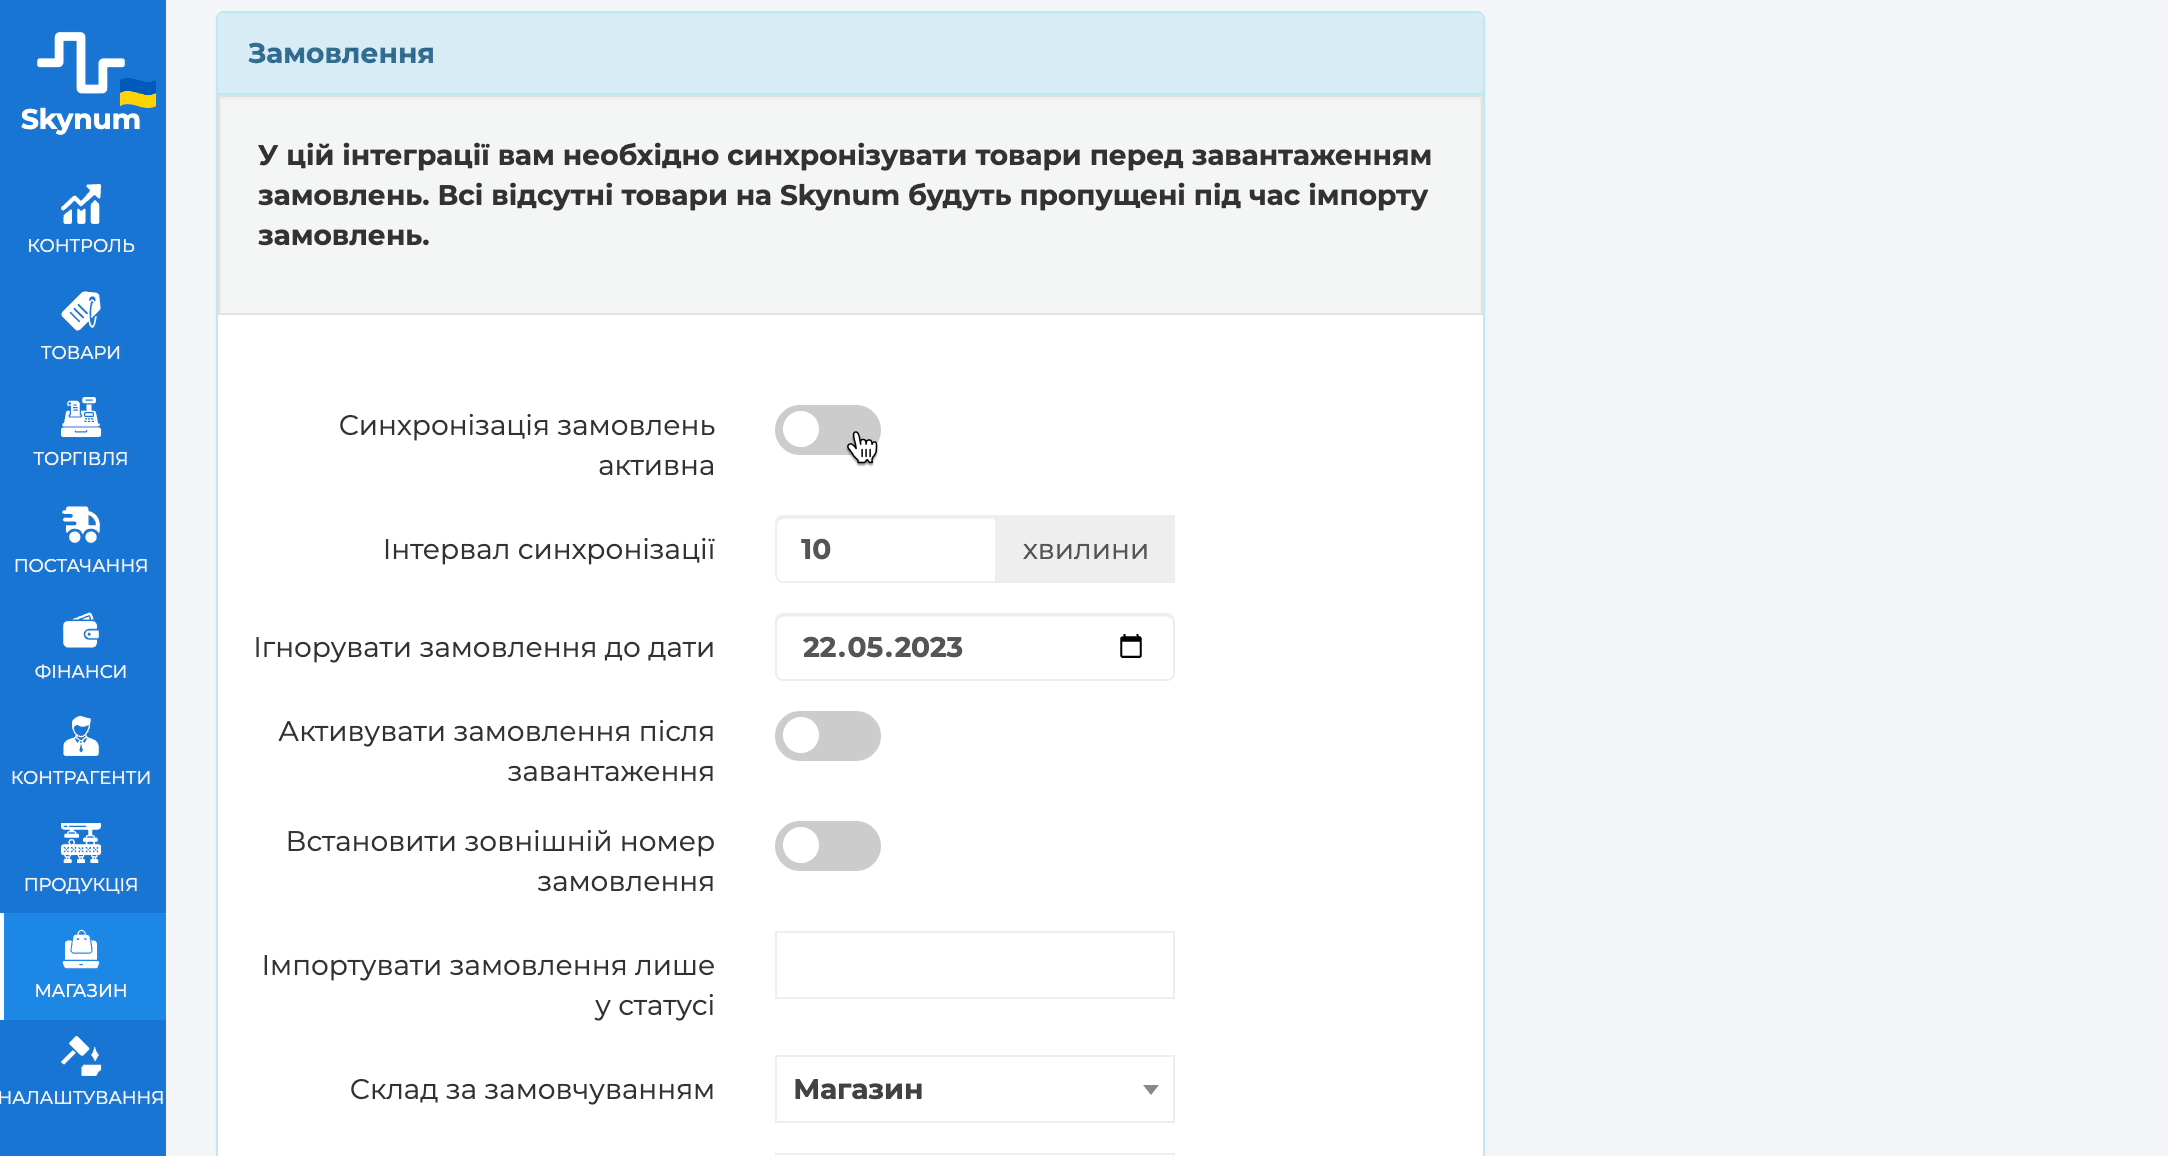Open the calendar date picker icon
Viewport: 2168px width, 1156px height.
(1131, 647)
